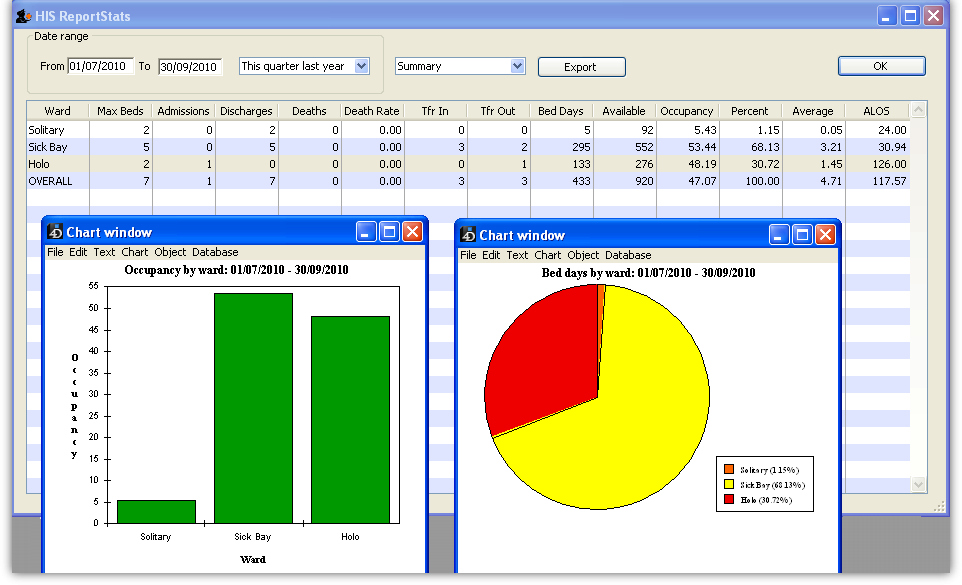Click the yellow Sick Bay legend swatch
This screenshot has height=585, width=962.
coord(729,484)
